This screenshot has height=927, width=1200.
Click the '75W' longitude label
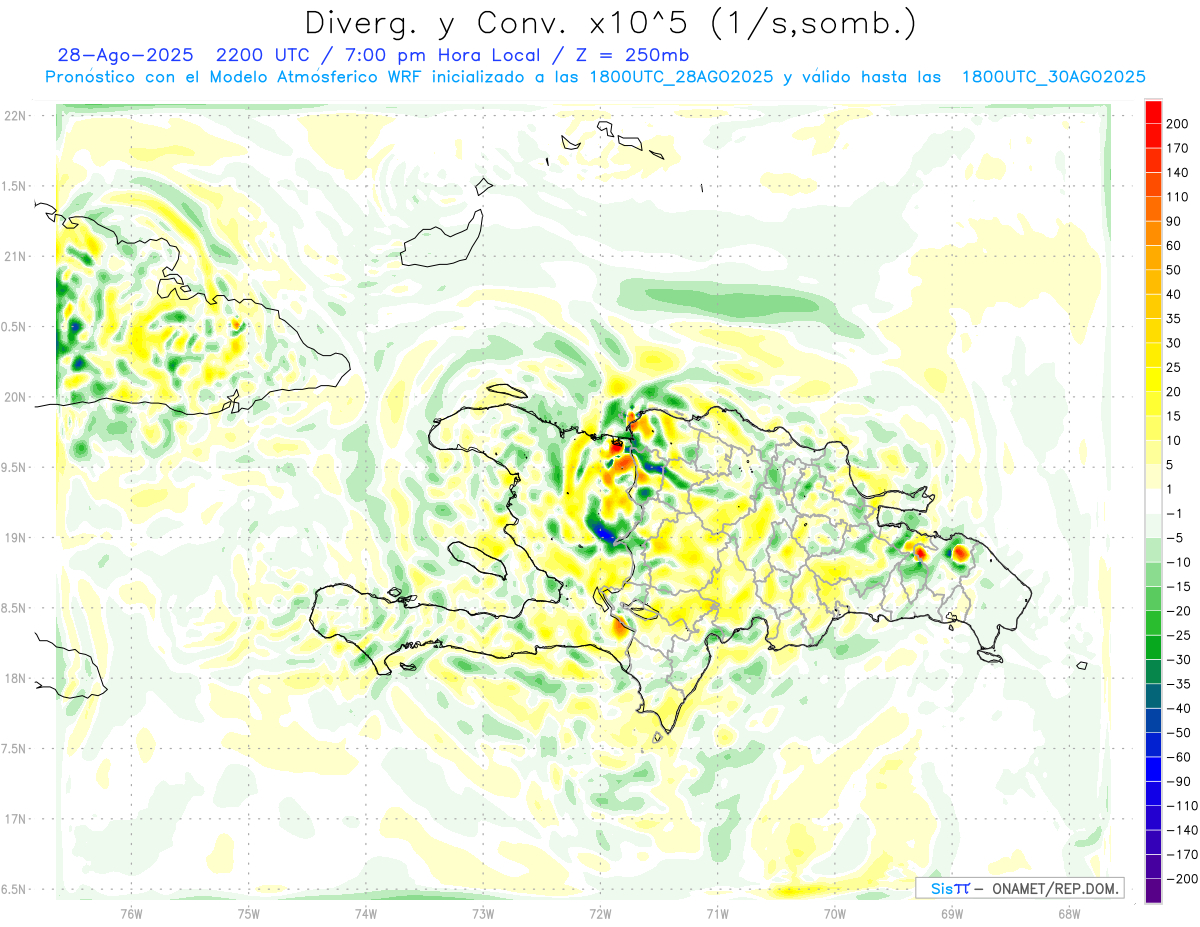coord(248,913)
